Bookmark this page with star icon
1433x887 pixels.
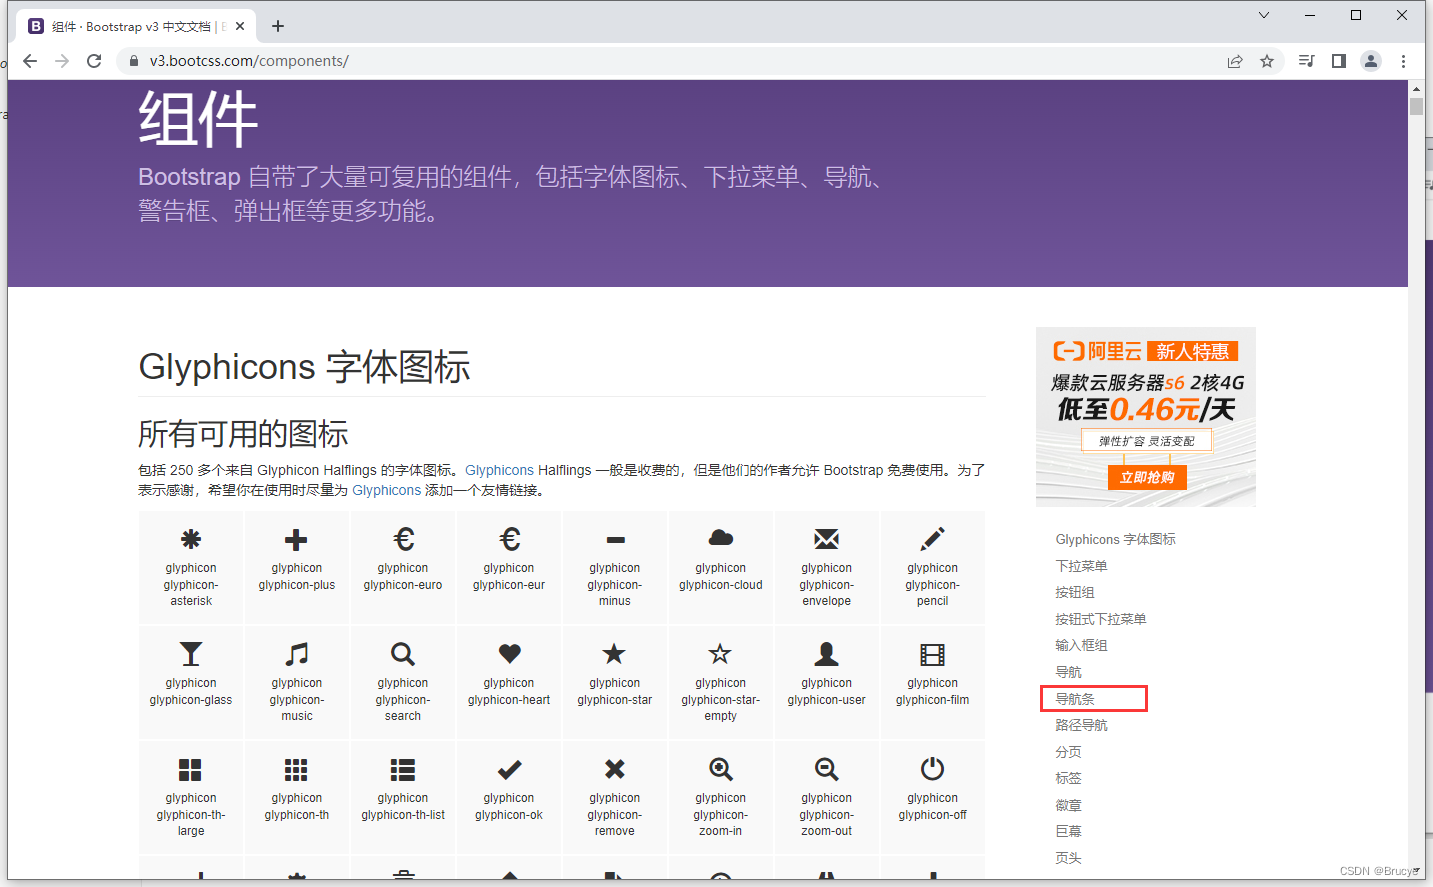point(1267,61)
